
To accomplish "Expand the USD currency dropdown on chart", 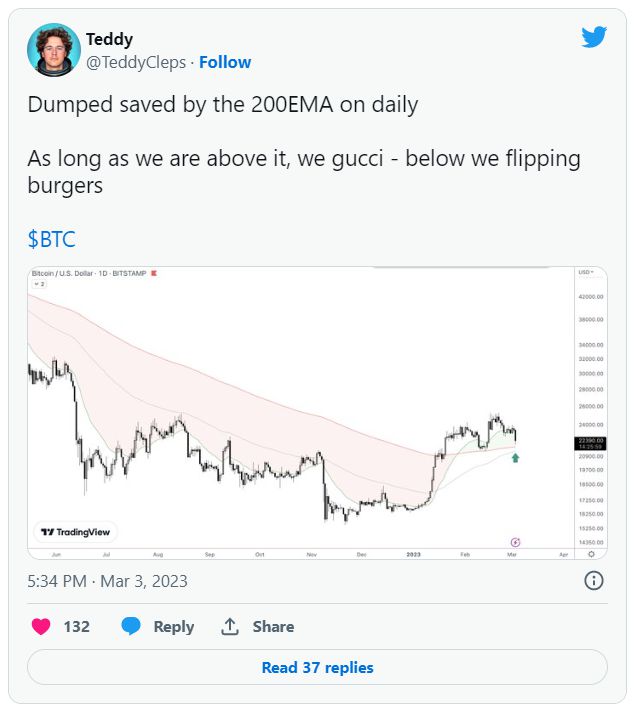I will tap(586, 272).
